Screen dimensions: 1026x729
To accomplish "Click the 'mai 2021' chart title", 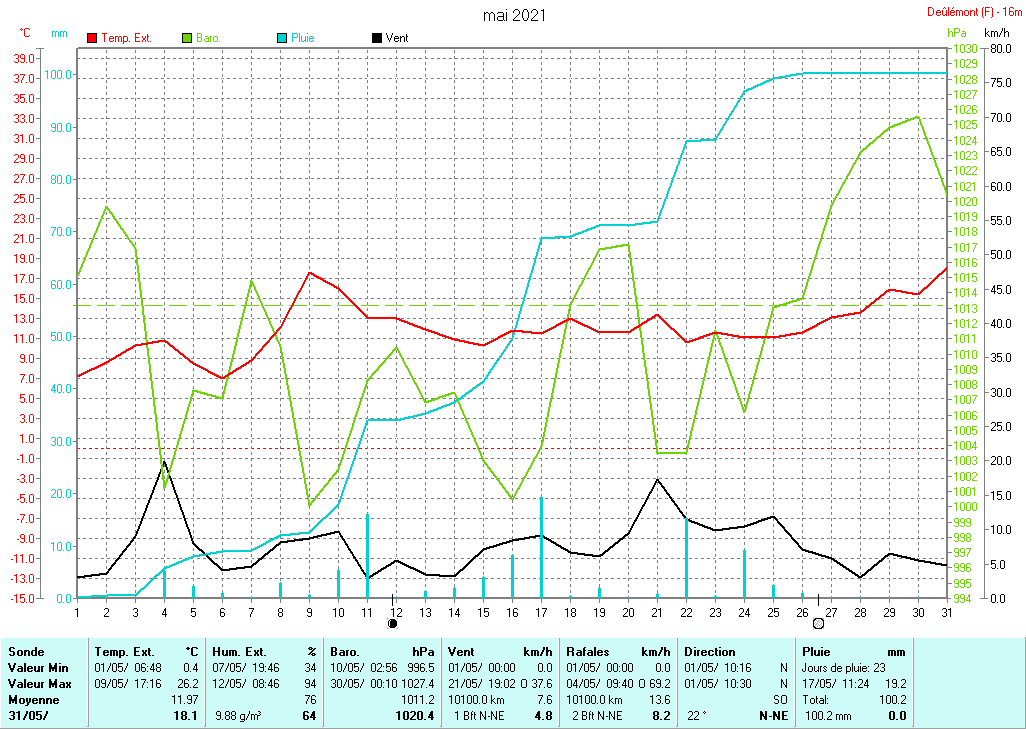I will click(x=514, y=15).
